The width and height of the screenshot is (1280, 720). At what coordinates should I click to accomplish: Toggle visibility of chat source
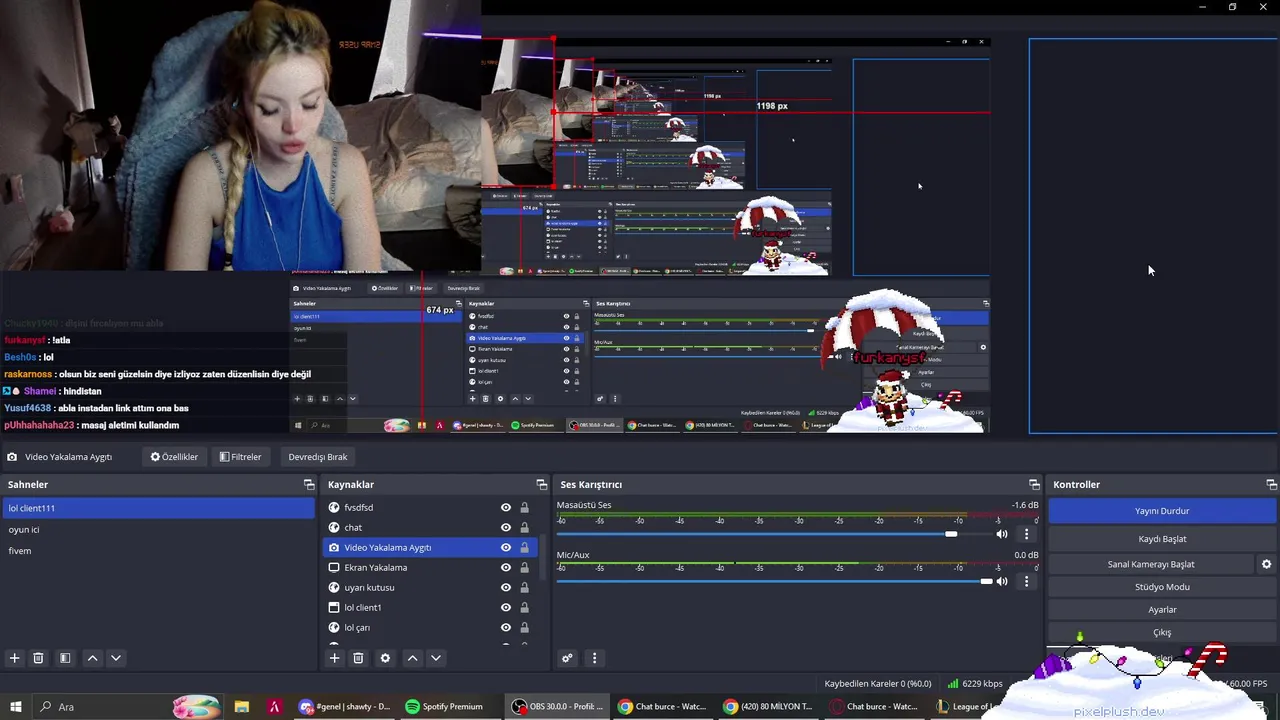point(506,528)
